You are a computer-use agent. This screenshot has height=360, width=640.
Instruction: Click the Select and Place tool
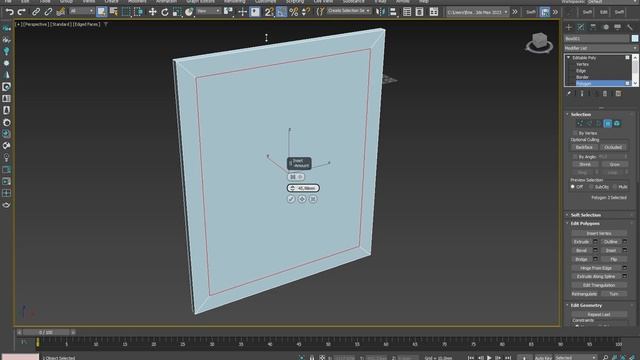[x=189, y=12]
